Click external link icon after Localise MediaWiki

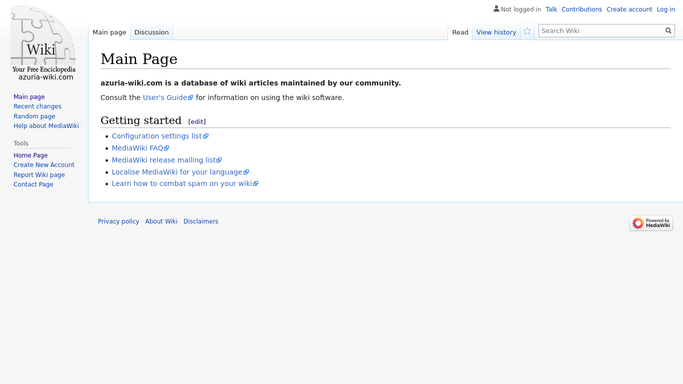tap(246, 172)
